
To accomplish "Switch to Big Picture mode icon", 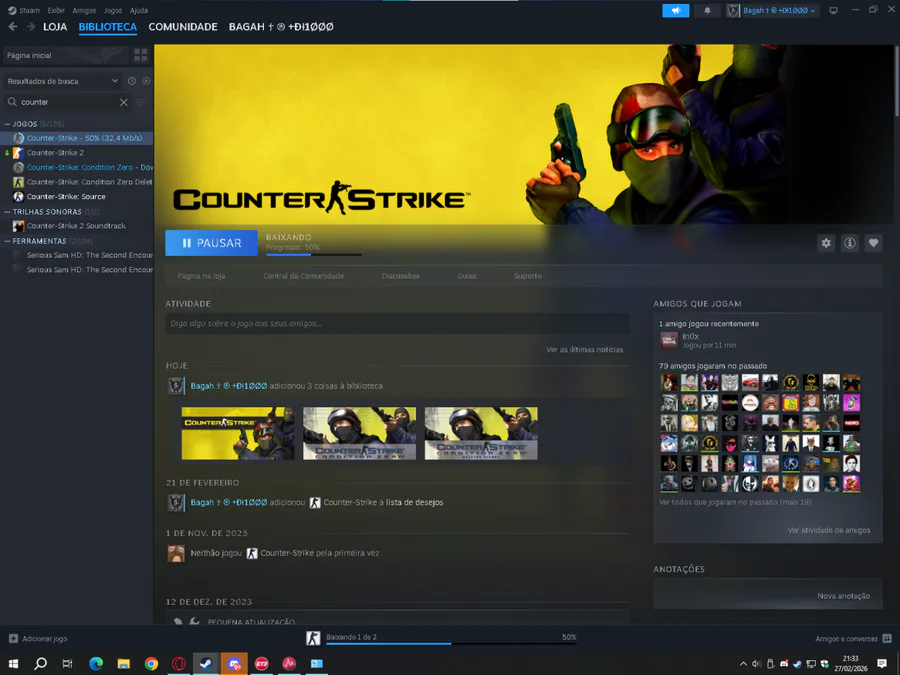I will pos(833,10).
